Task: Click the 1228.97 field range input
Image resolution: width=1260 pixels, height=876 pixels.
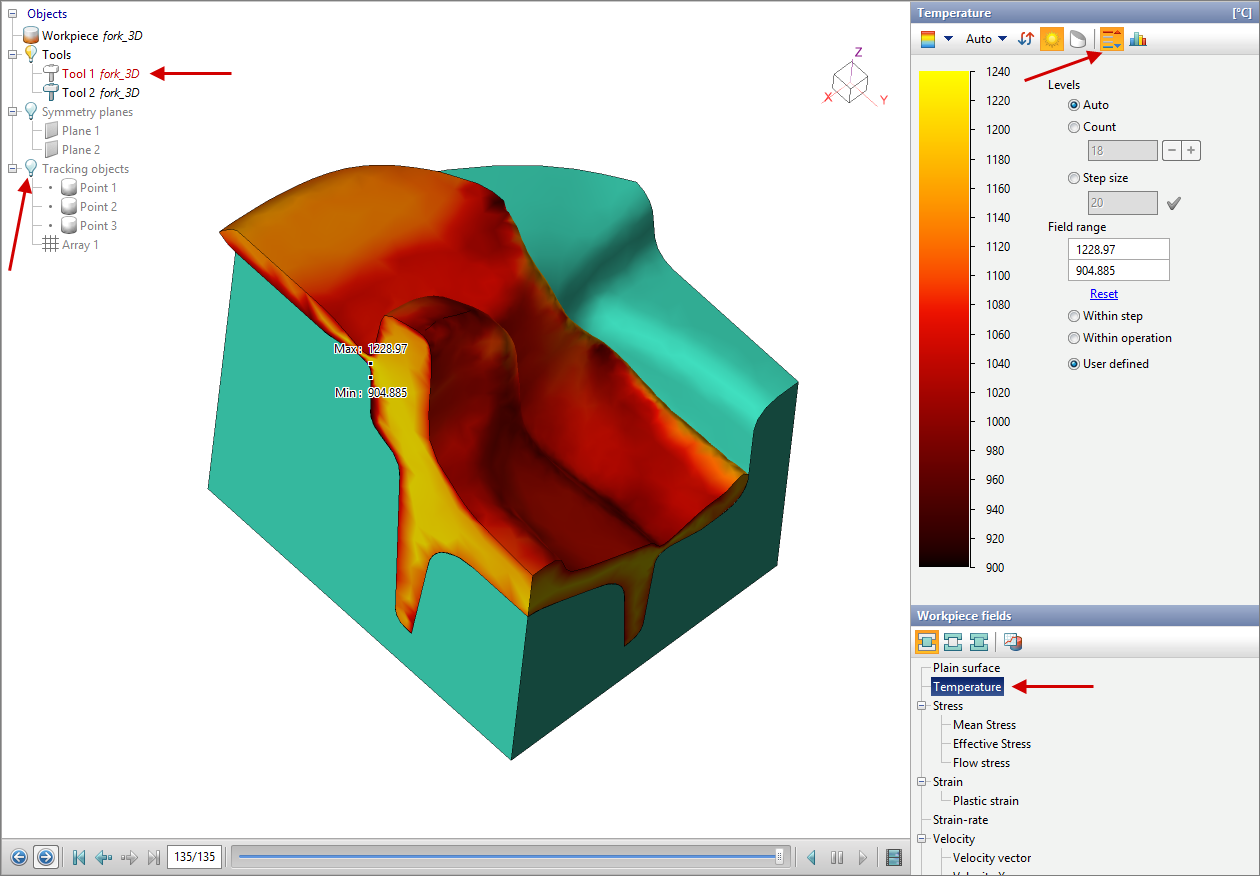Action: (x=1118, y=249)
